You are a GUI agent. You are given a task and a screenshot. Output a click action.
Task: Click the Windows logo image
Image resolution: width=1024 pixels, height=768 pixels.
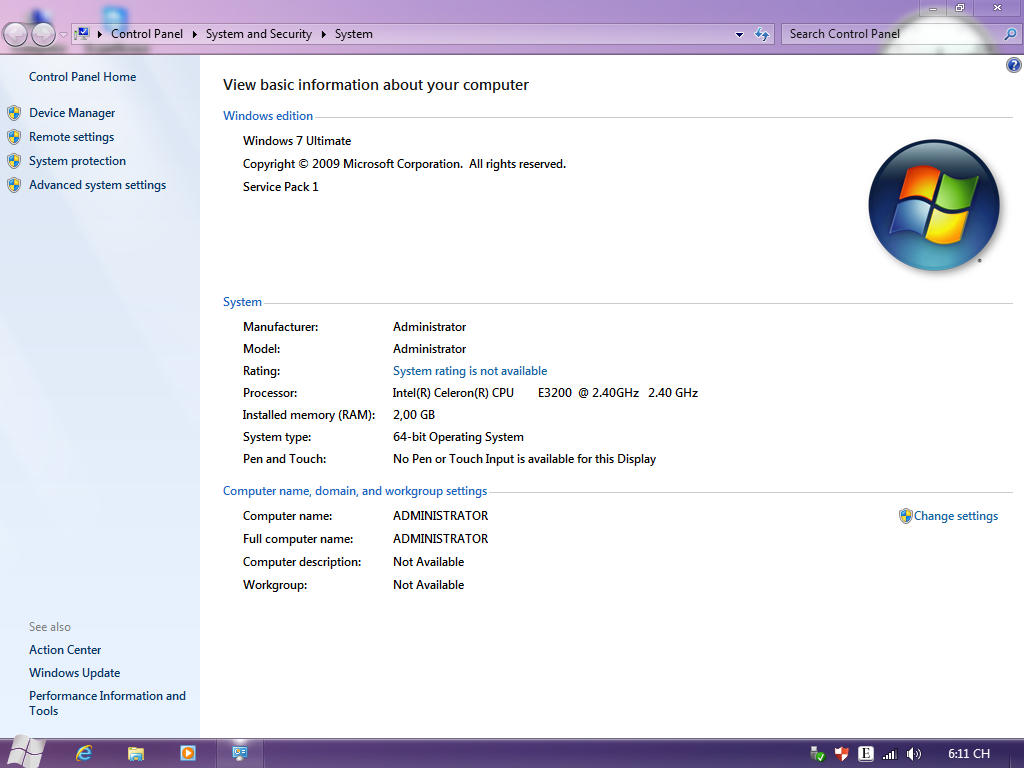tap(934, 205)
